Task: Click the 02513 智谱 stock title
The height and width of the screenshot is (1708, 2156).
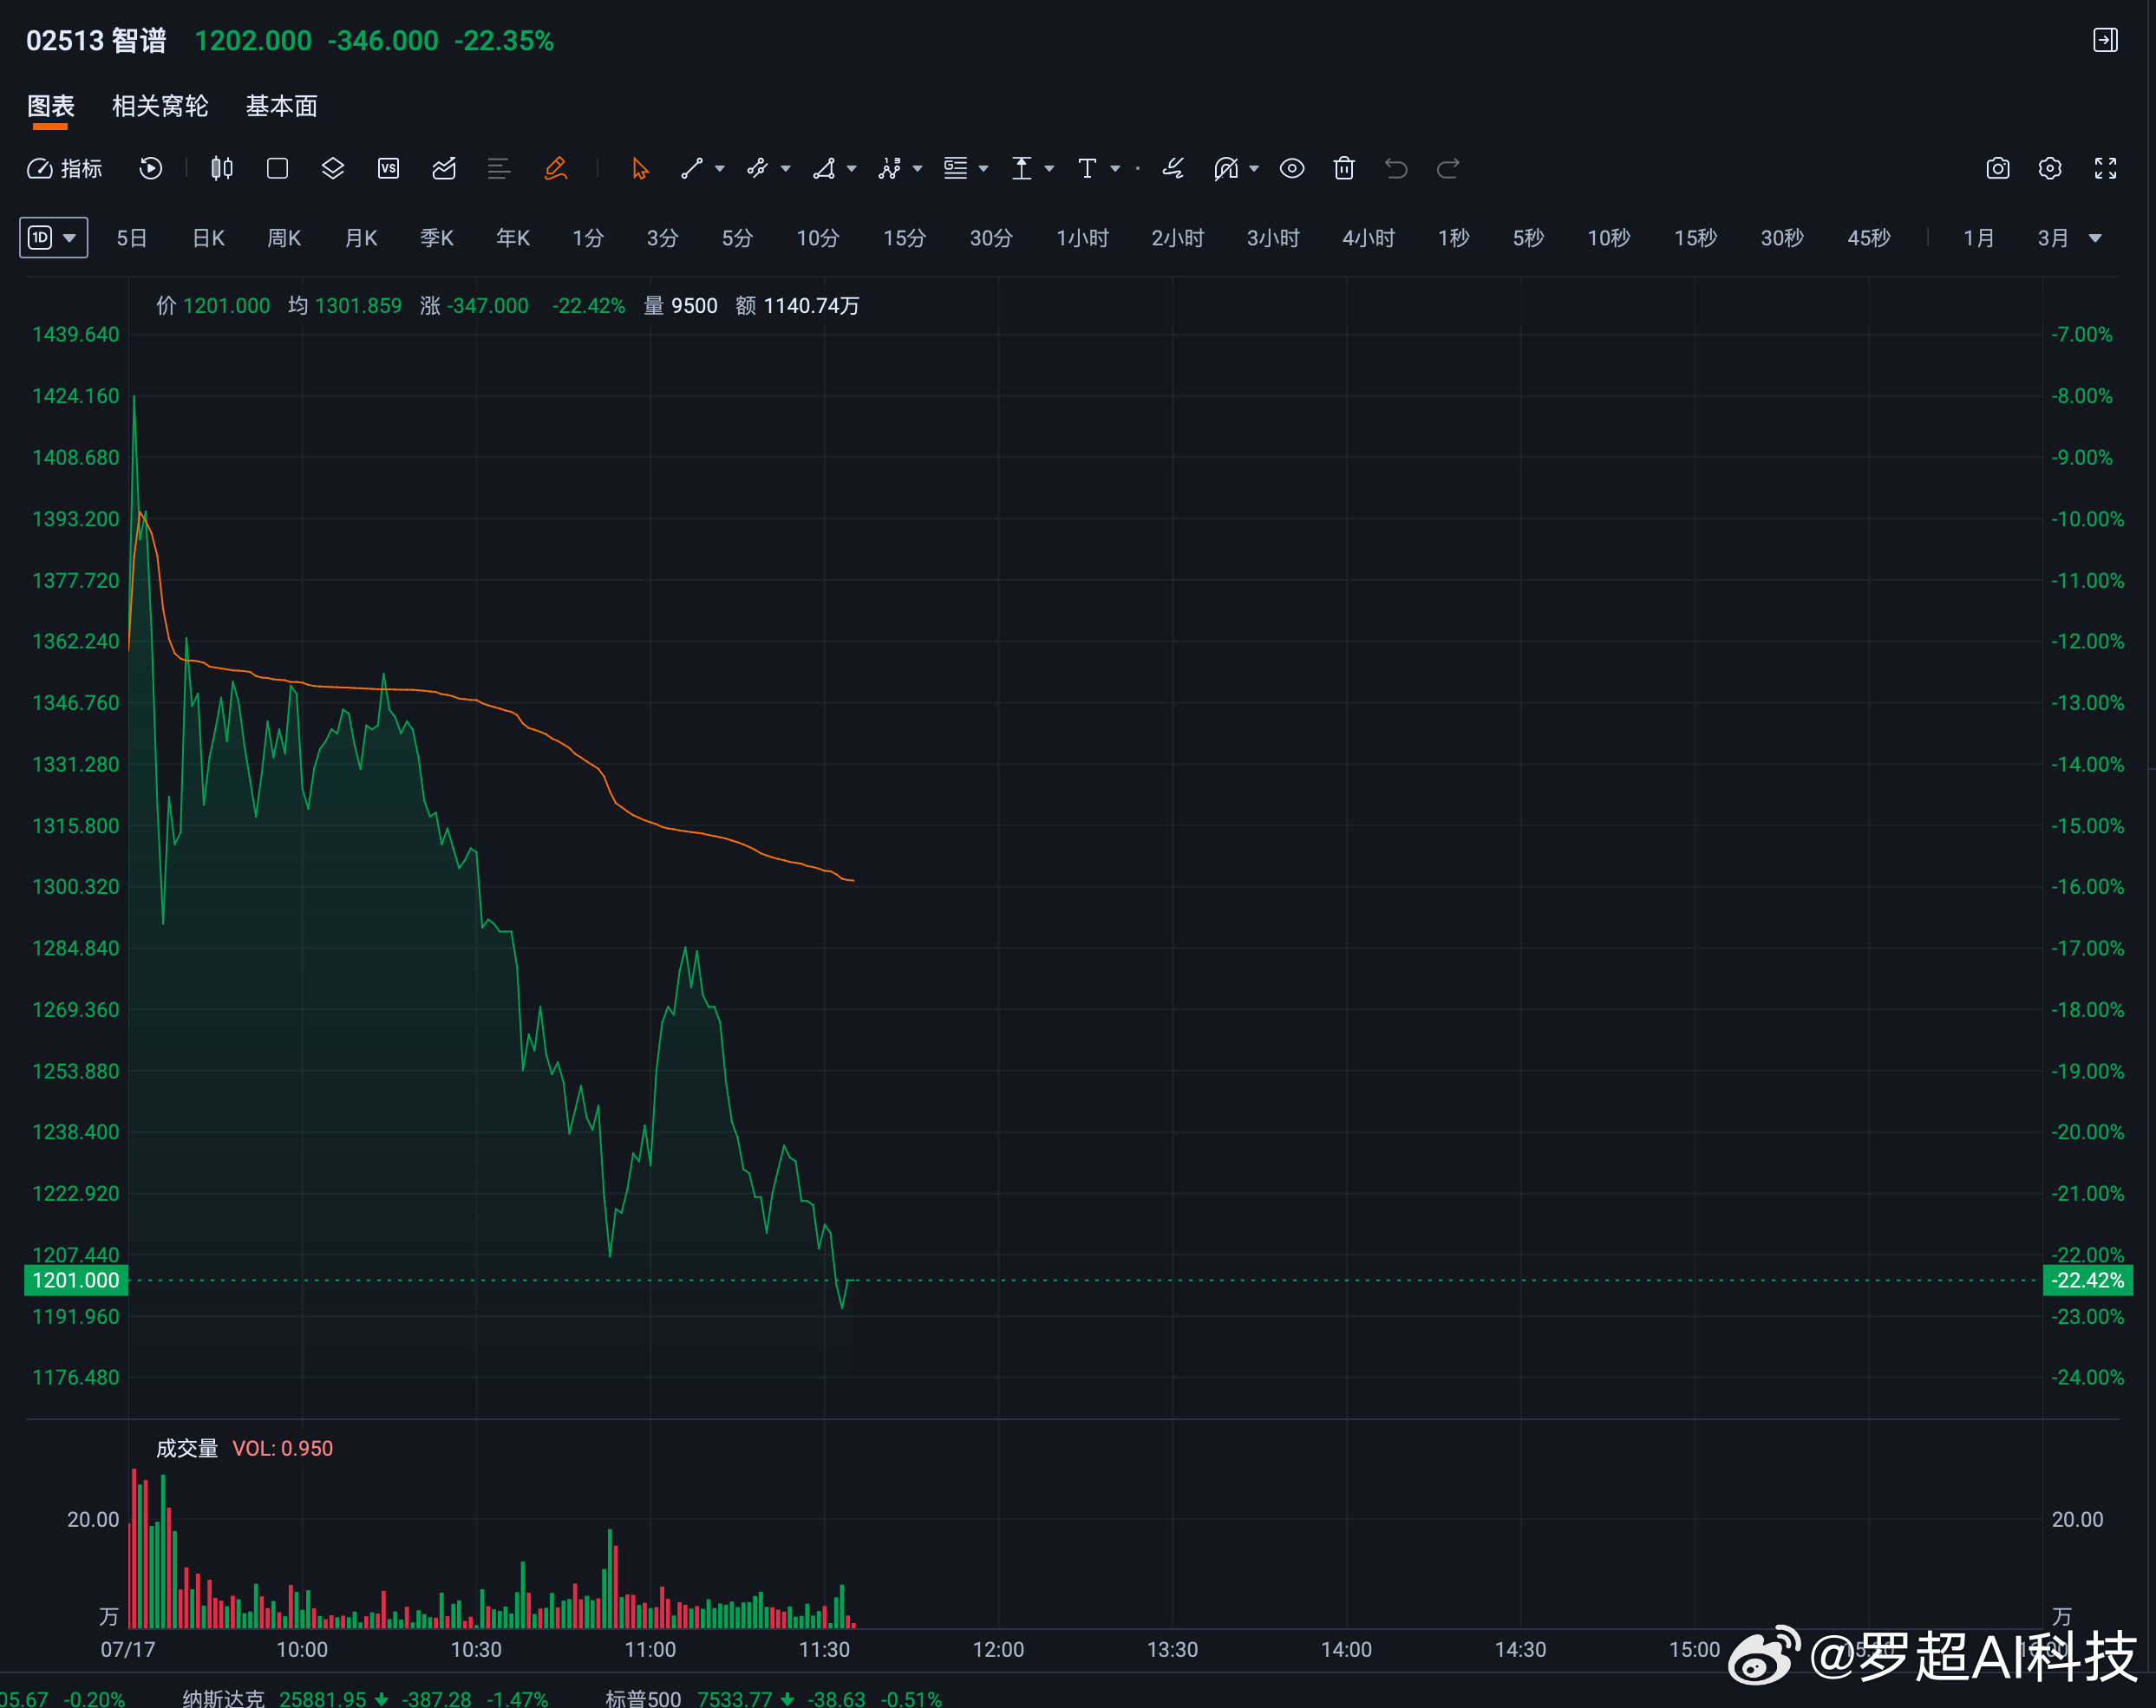Action: tap(96, 40)
